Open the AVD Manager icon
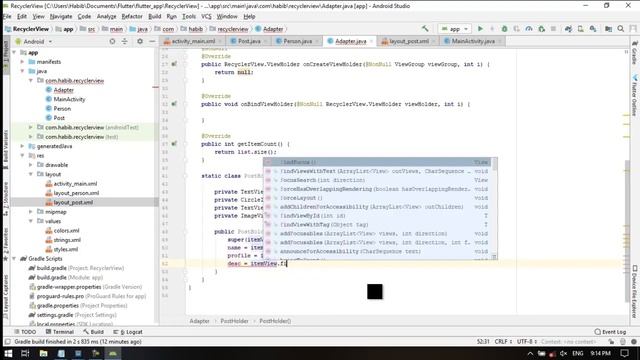The height and width of the screenshot is (360, 640). coord(580,29)
